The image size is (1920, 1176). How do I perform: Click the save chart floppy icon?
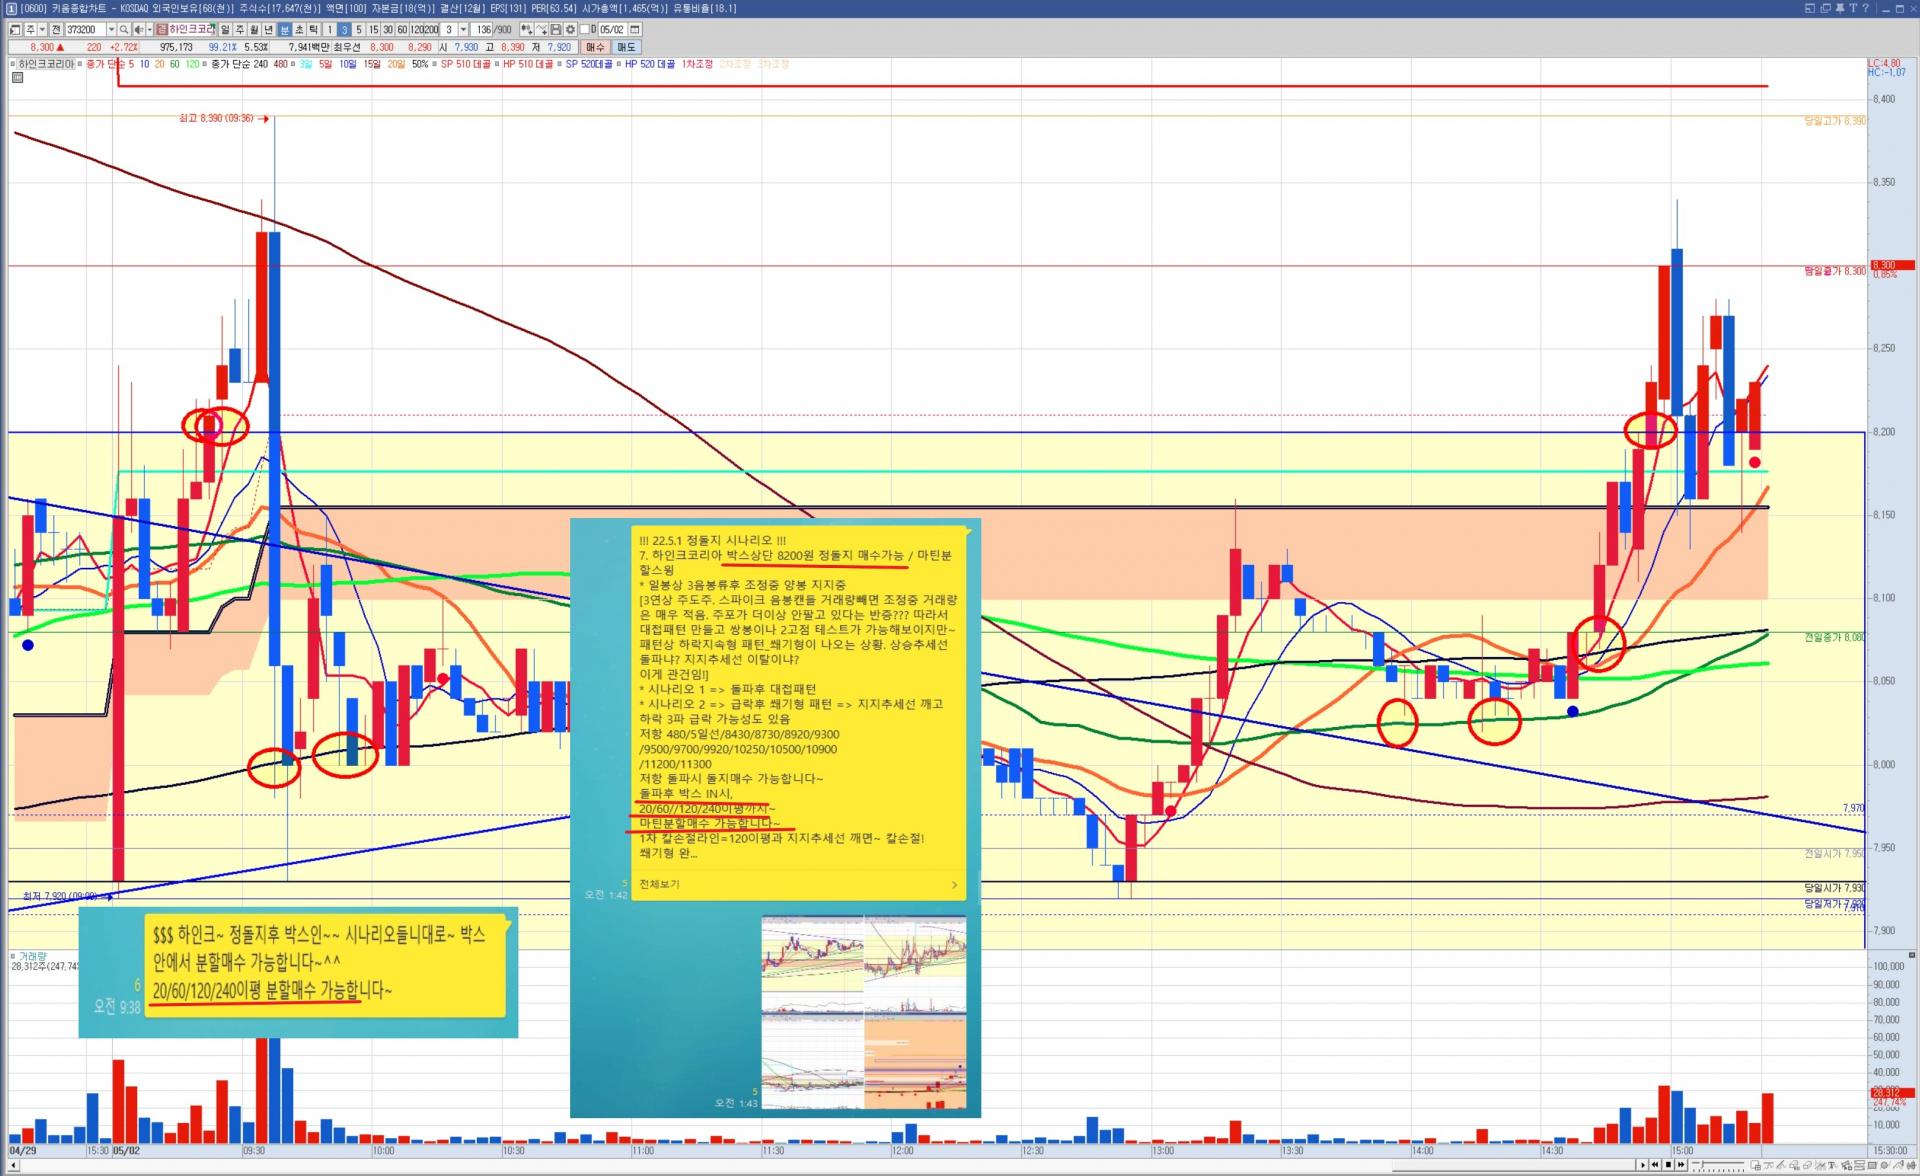coord(555,30)
